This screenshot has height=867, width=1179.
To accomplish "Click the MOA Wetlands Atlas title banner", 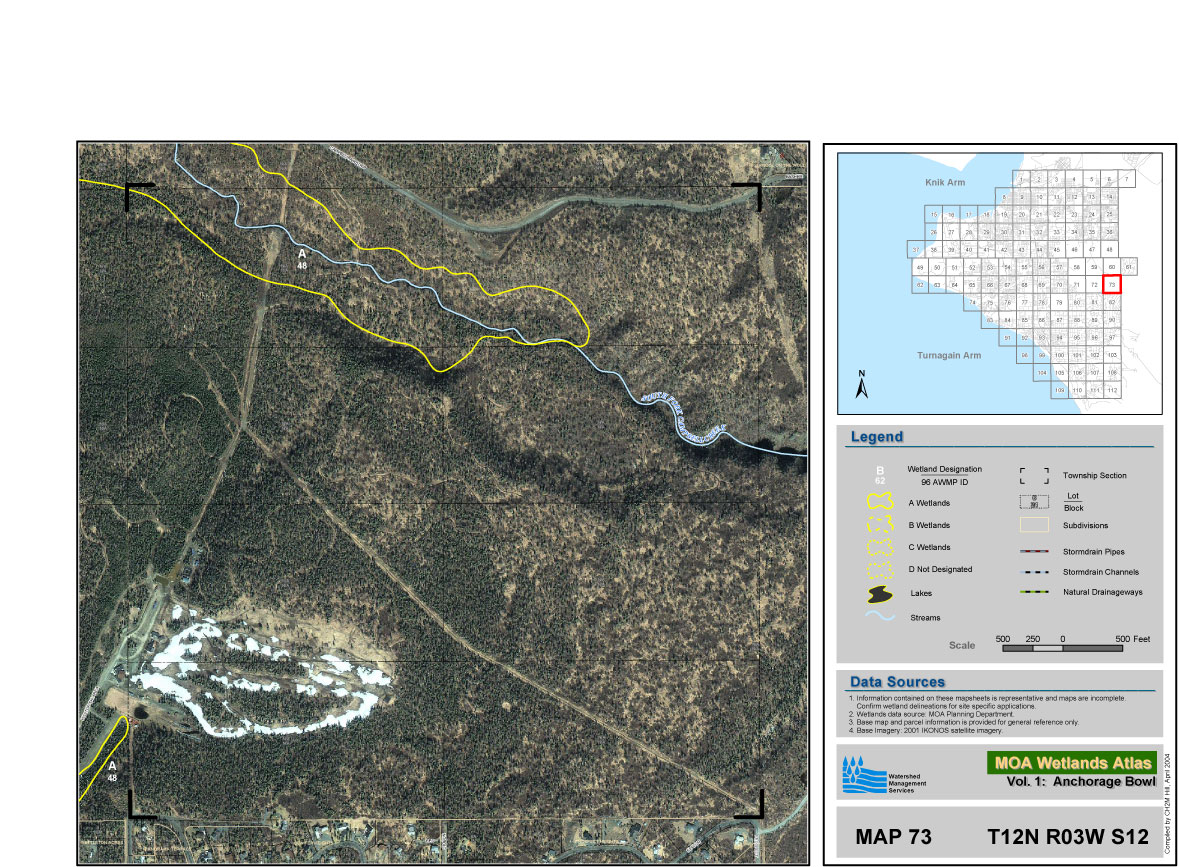I will tap(1072, 763).
